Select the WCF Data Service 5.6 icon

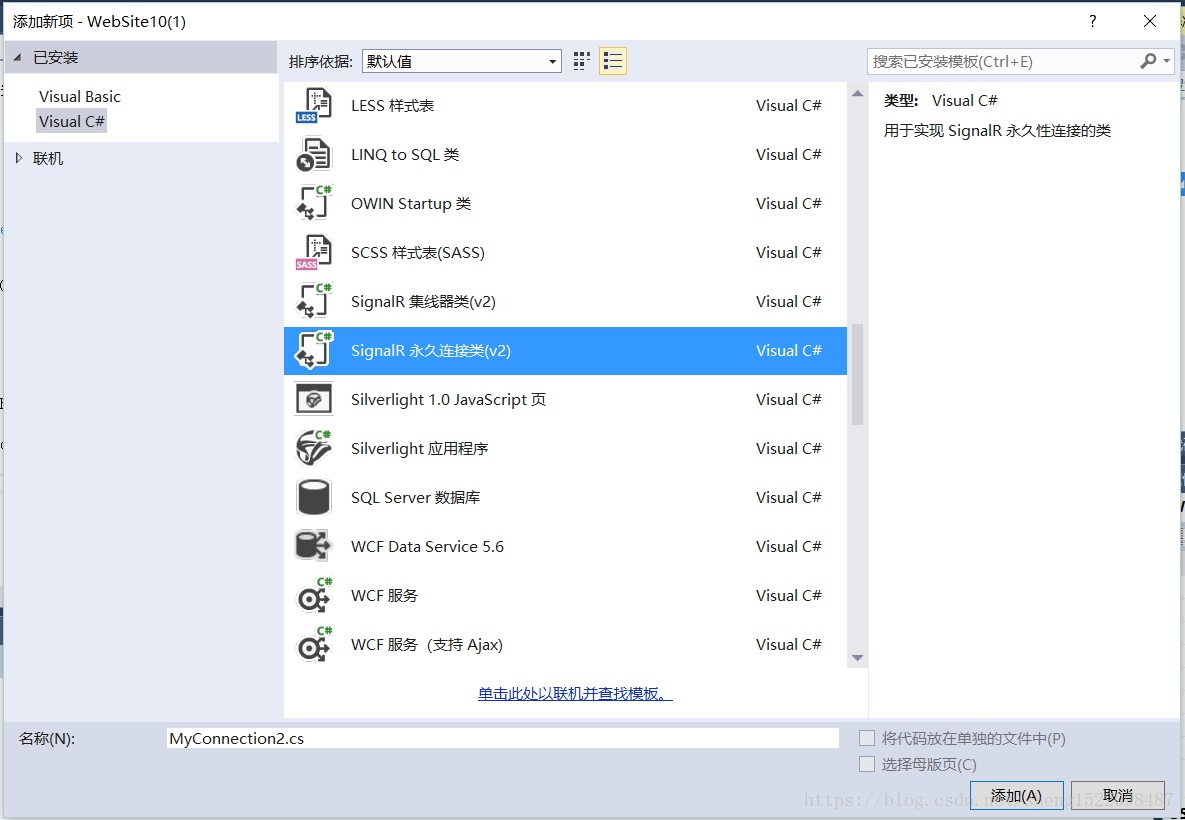point(314,546)
